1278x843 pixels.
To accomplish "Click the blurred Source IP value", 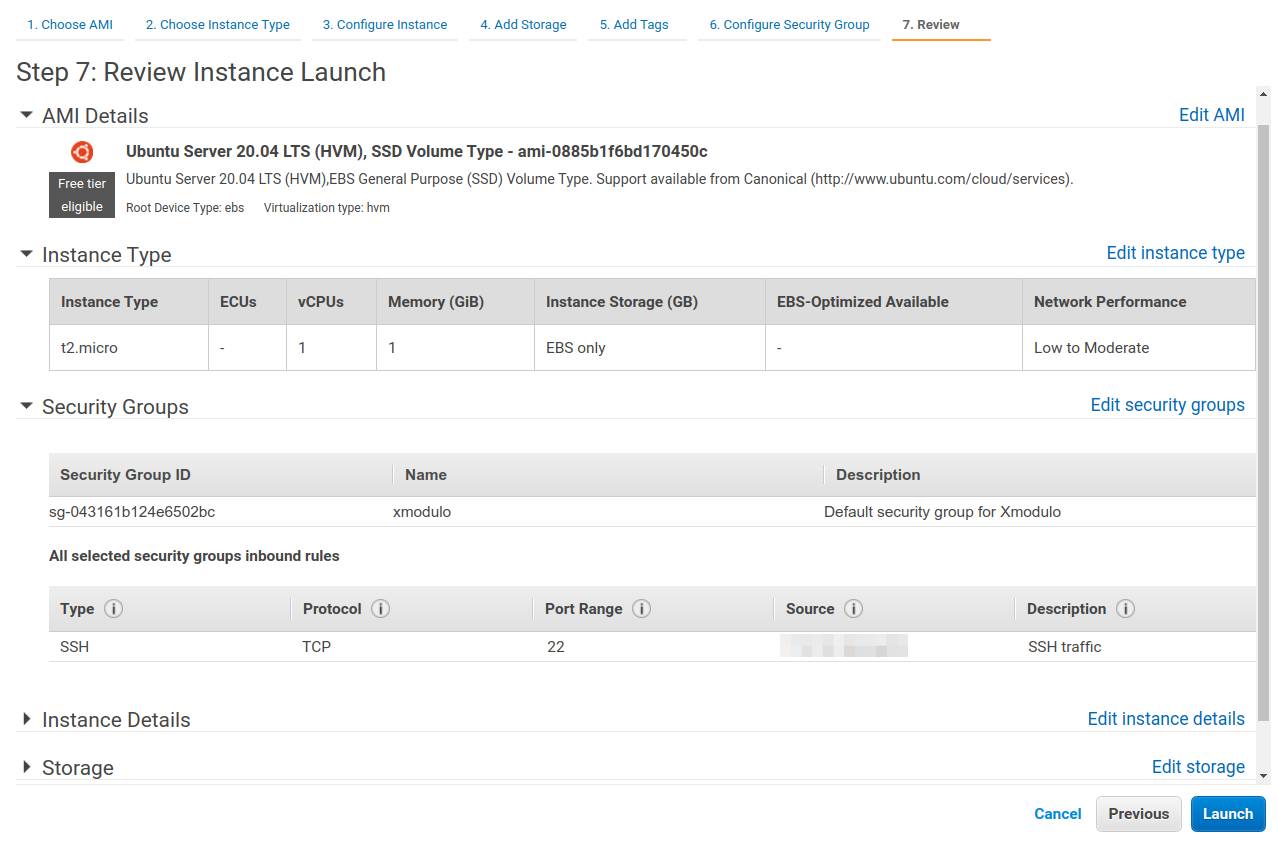I will click(x=844, y=645).
